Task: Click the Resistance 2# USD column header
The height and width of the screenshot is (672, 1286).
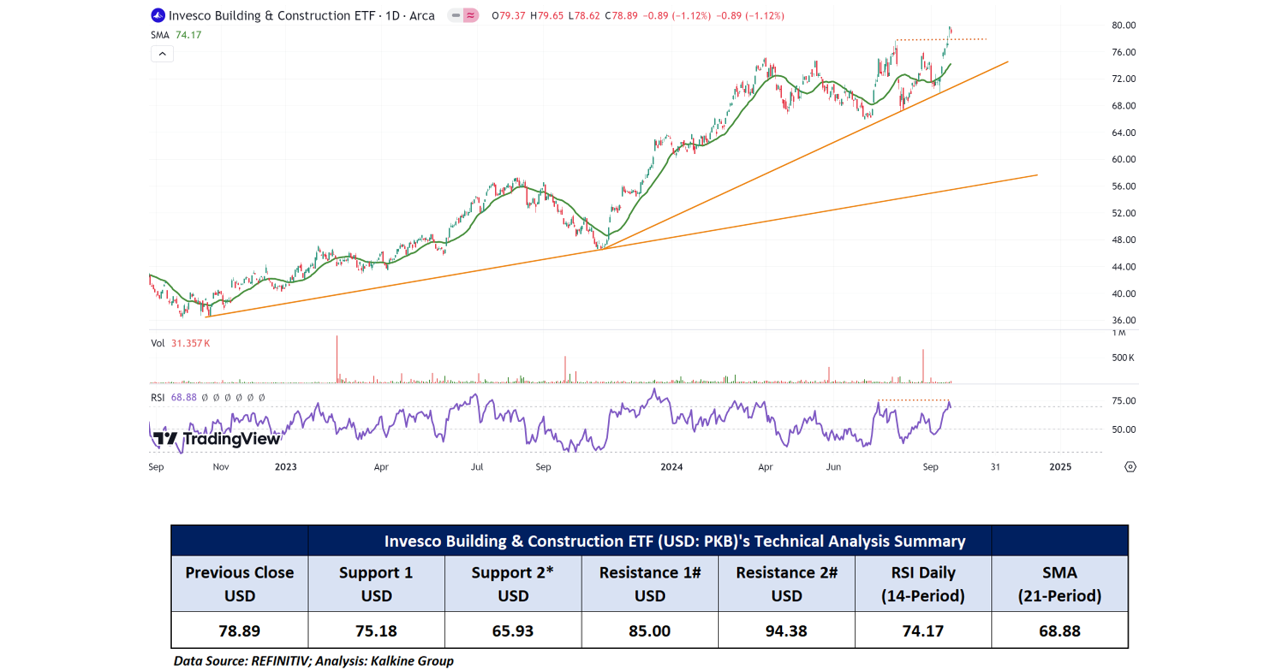Action: (x=787, y=584)
